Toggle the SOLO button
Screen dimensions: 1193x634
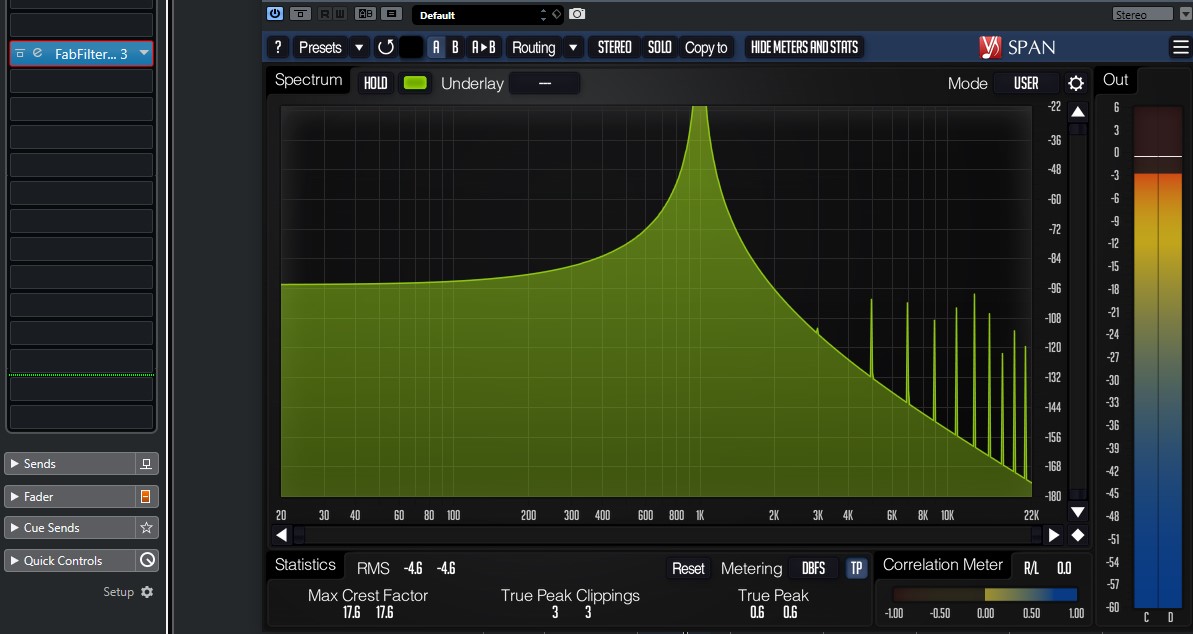click(660, 47)
